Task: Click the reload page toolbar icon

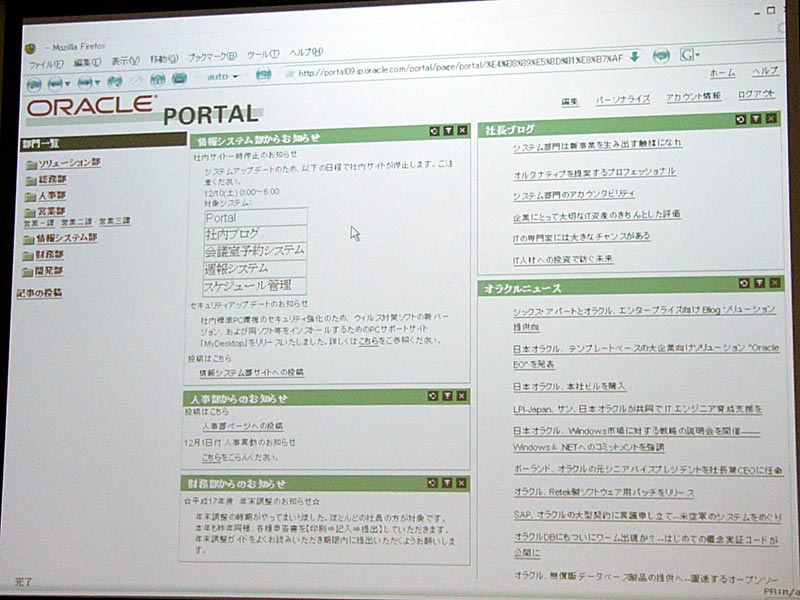Action: click(x=115, y=81)
